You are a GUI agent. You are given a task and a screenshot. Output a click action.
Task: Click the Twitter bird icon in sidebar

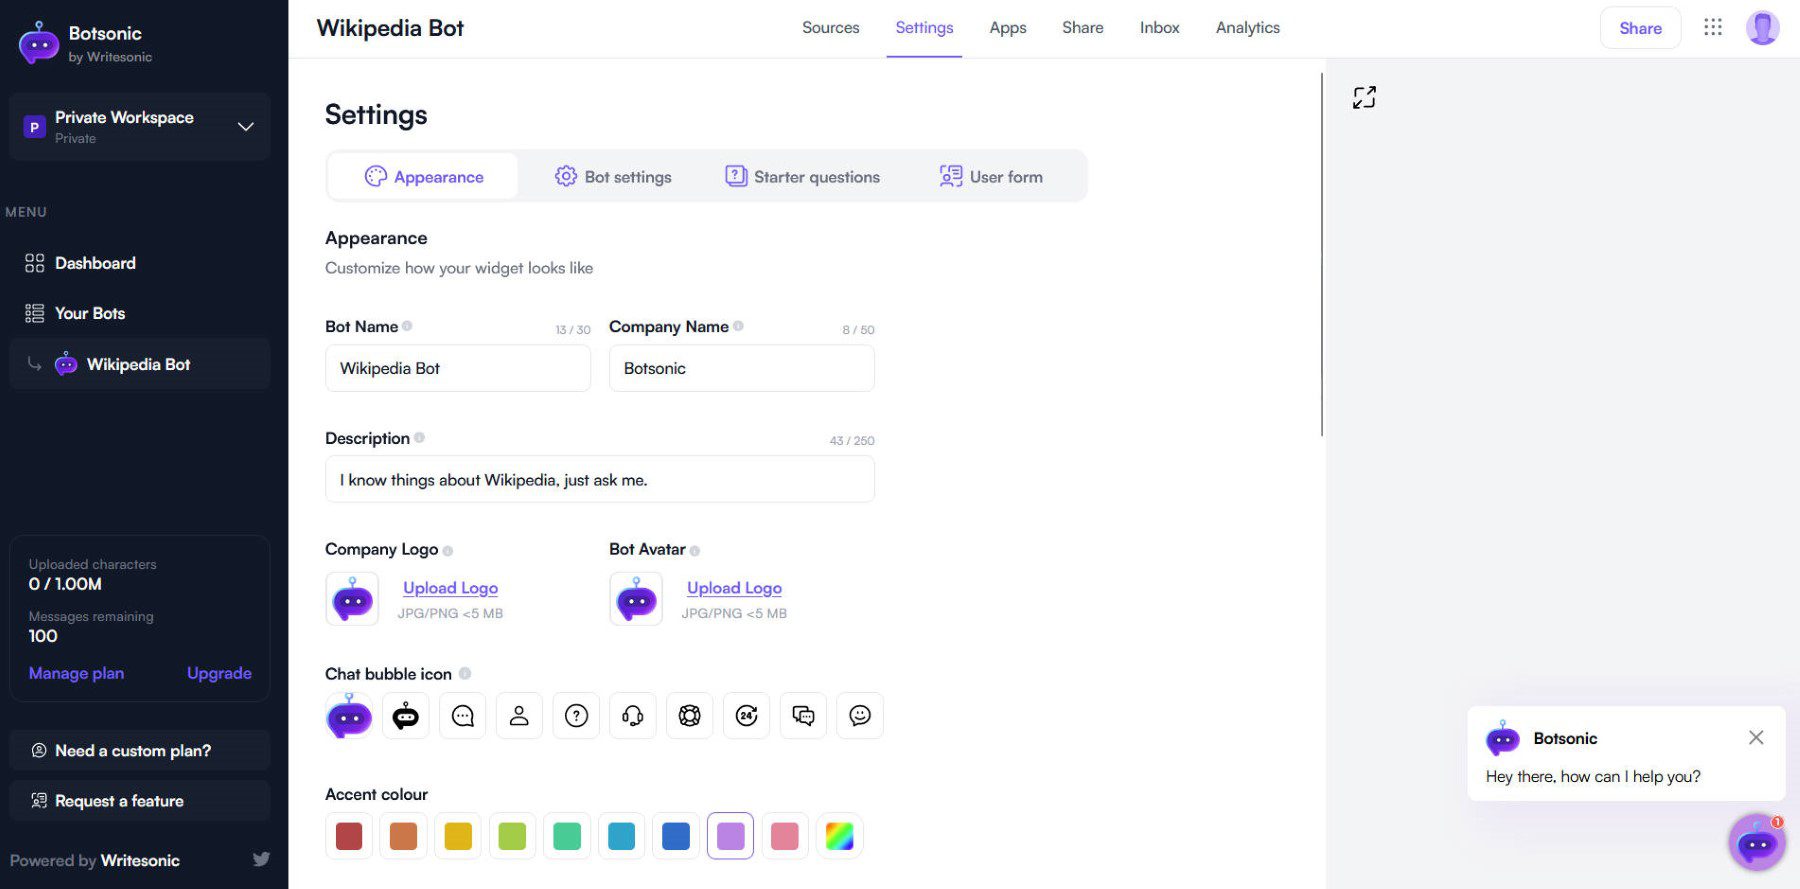tap(261, 859)
